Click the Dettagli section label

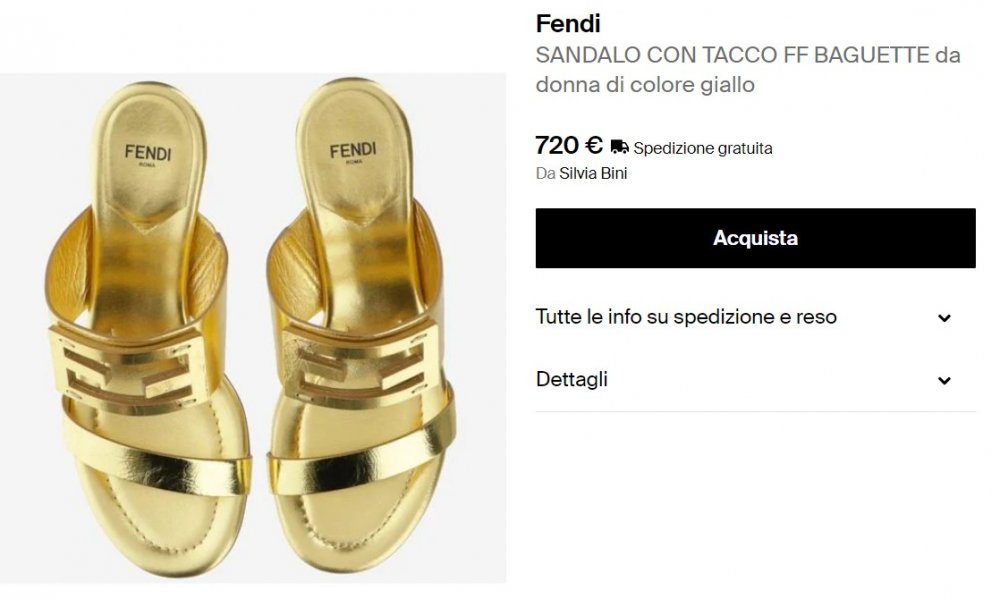(572, 380)
